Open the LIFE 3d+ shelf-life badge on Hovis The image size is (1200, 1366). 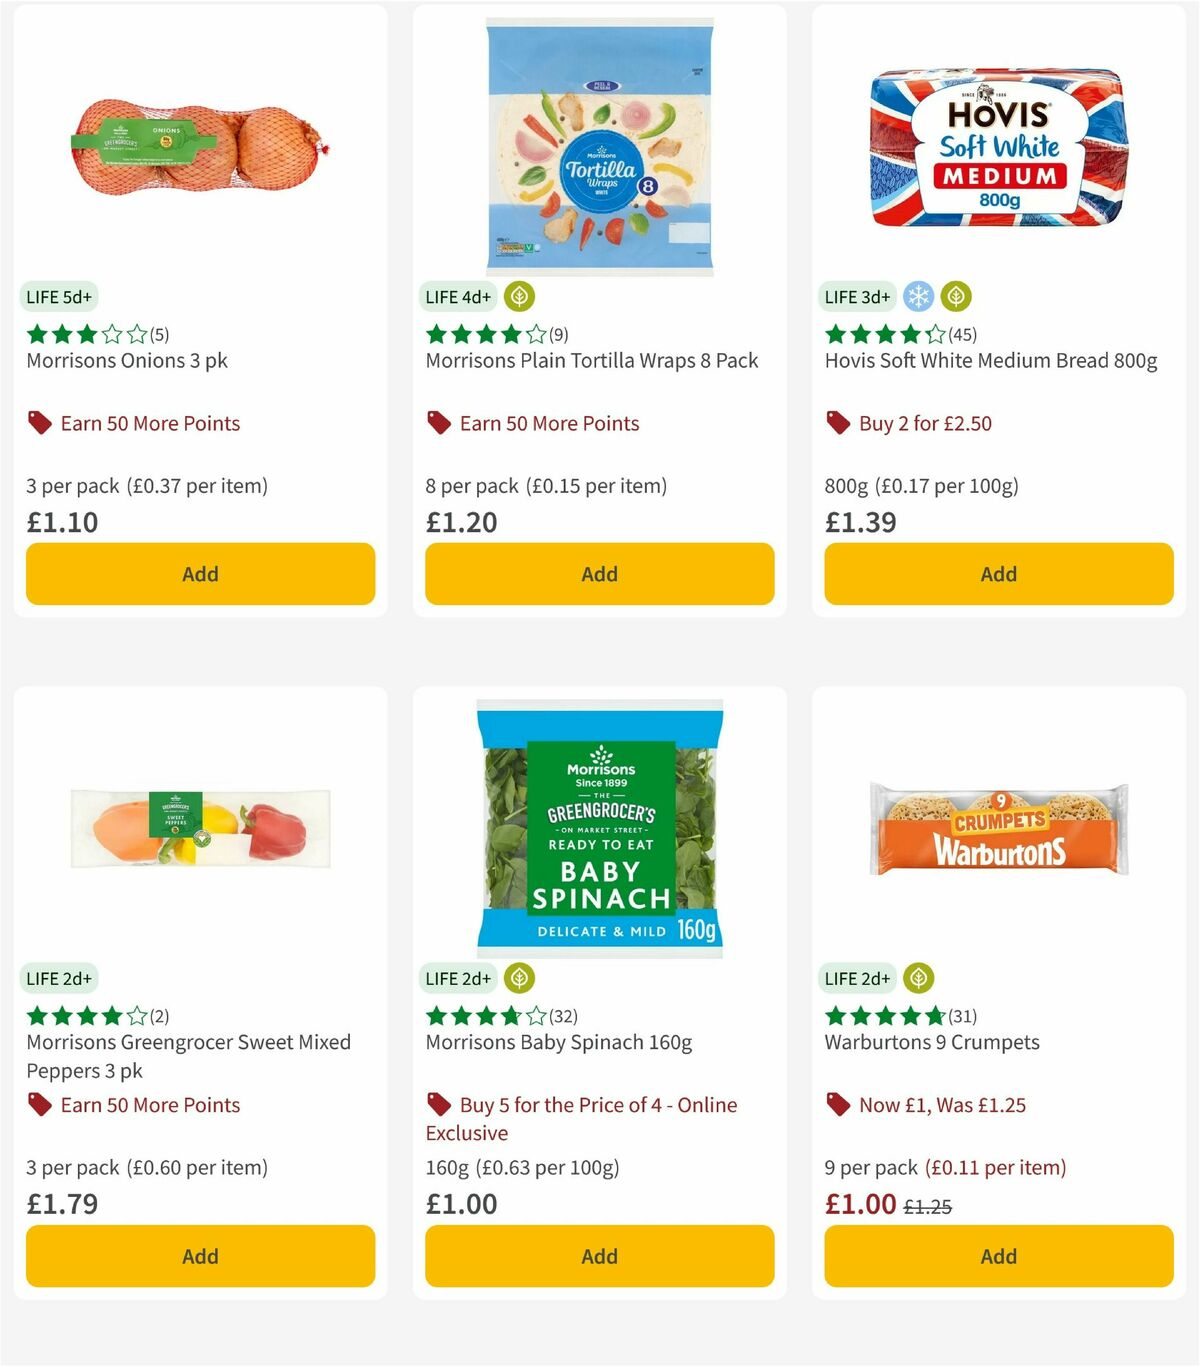856,296
